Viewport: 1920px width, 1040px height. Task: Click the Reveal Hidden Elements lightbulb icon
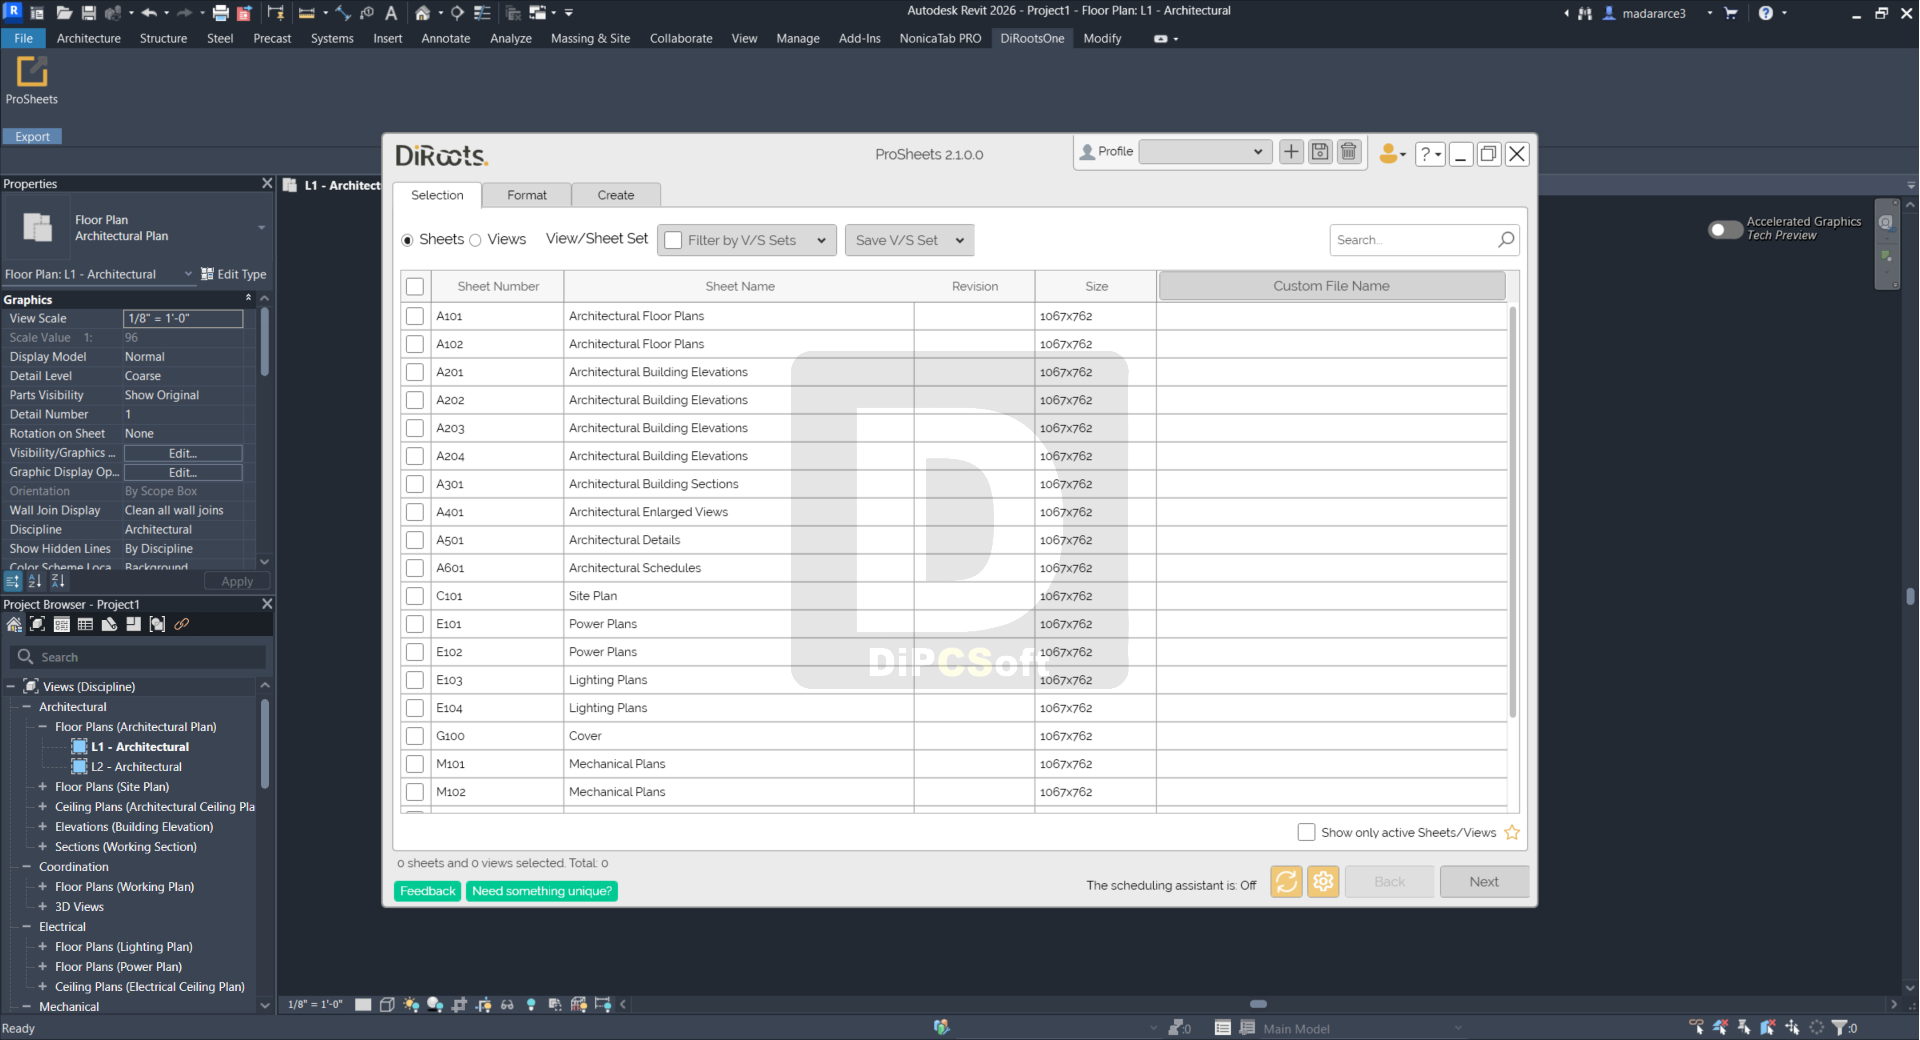[x=531, y=1004]
